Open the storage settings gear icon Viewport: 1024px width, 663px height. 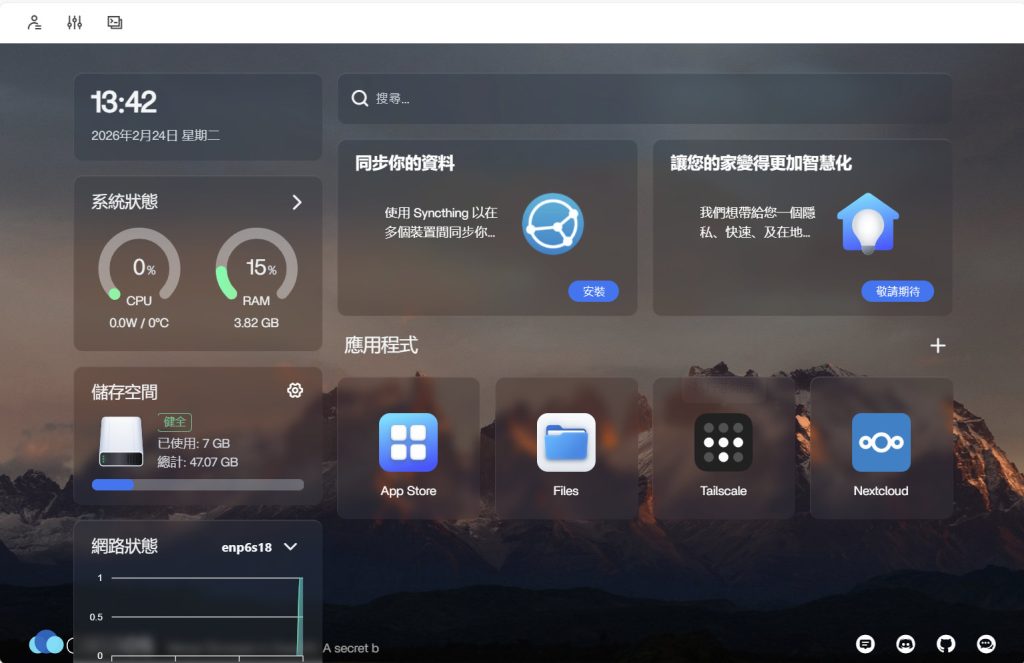click(x=295, y=391)
